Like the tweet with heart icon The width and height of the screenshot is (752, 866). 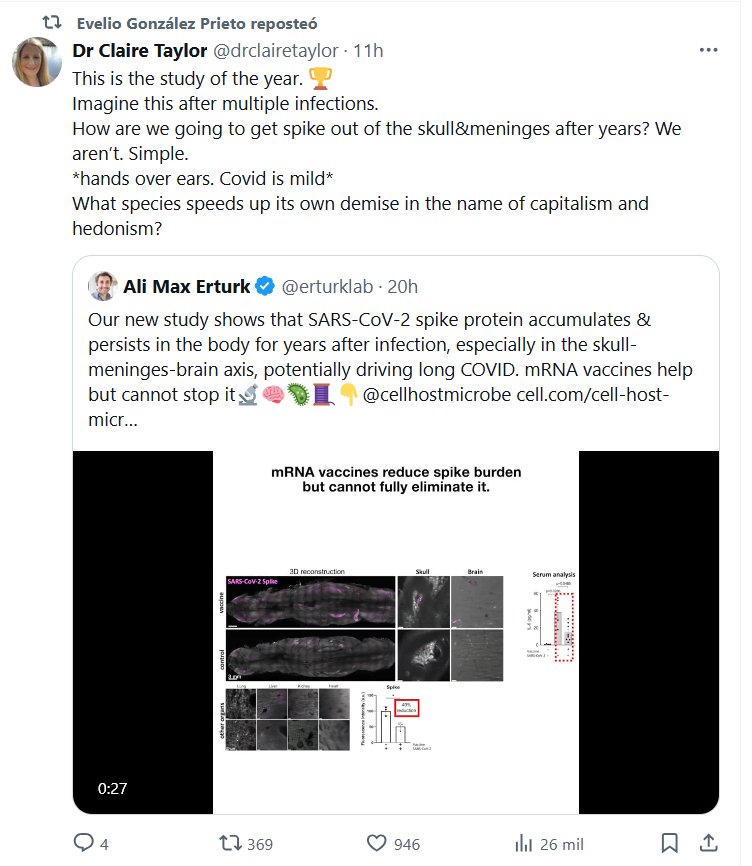click(x=378, y=844)
